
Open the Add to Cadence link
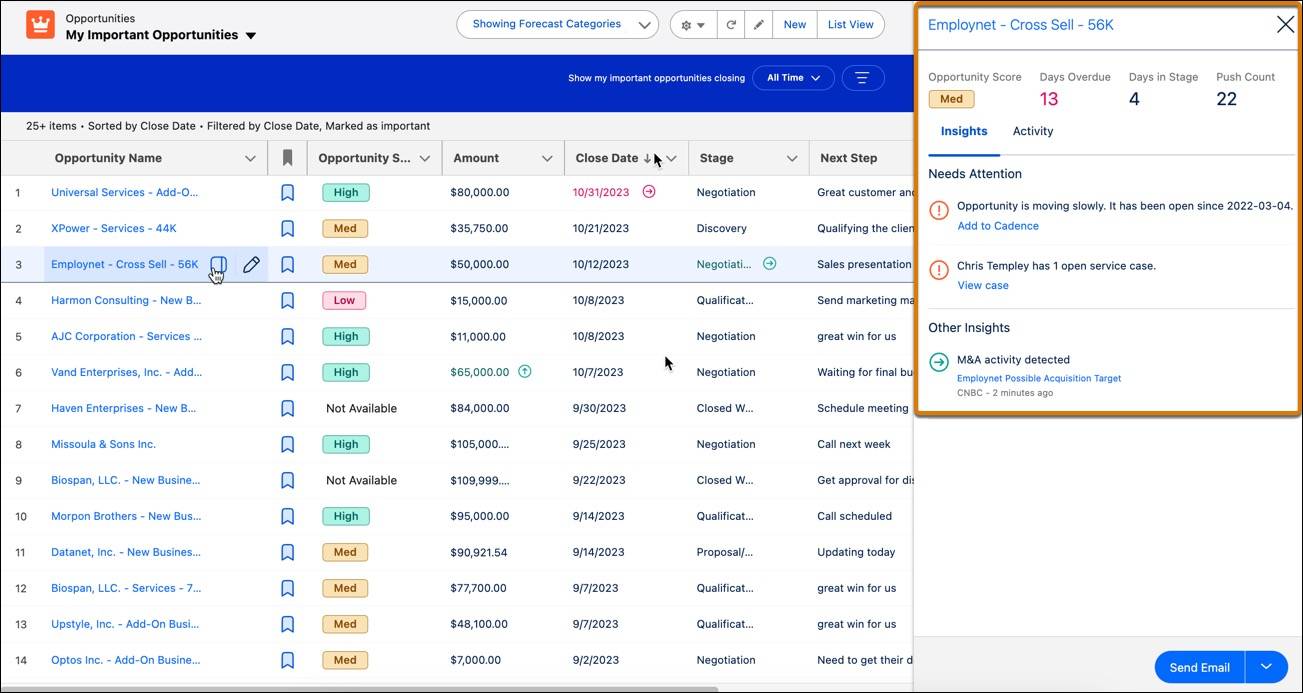coord(998,225)
